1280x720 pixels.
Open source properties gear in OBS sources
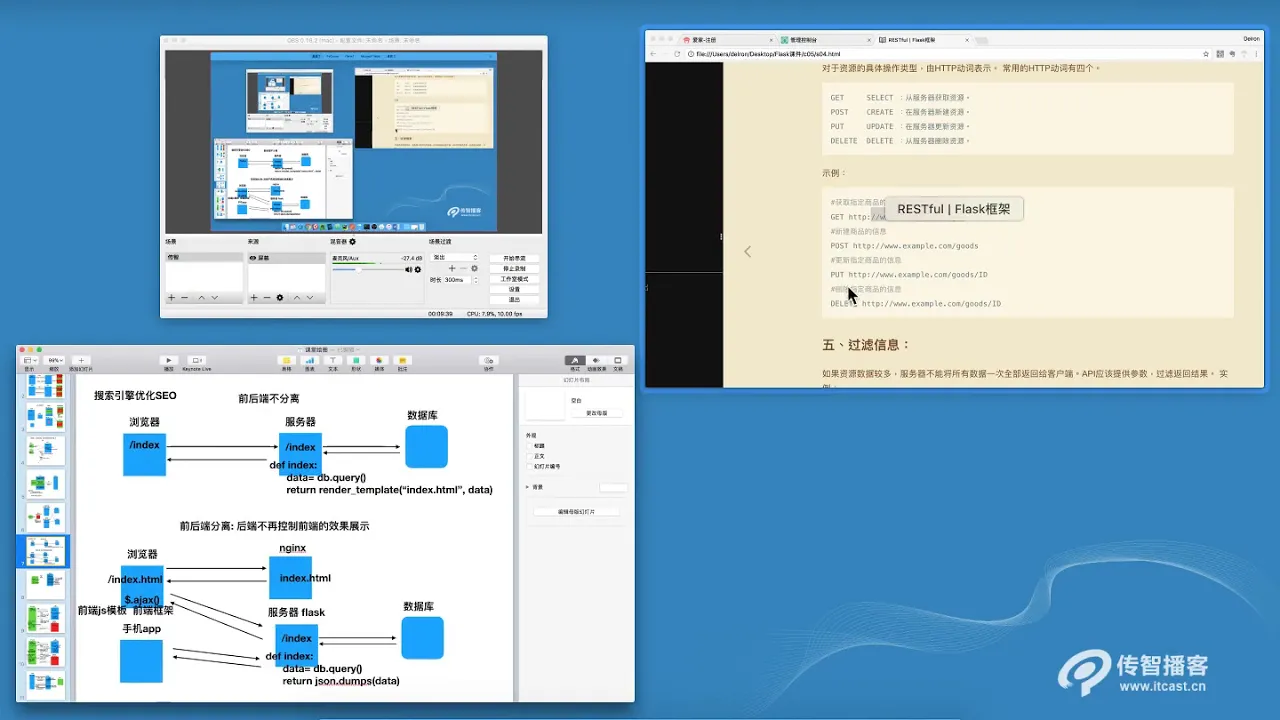[280, 298]
